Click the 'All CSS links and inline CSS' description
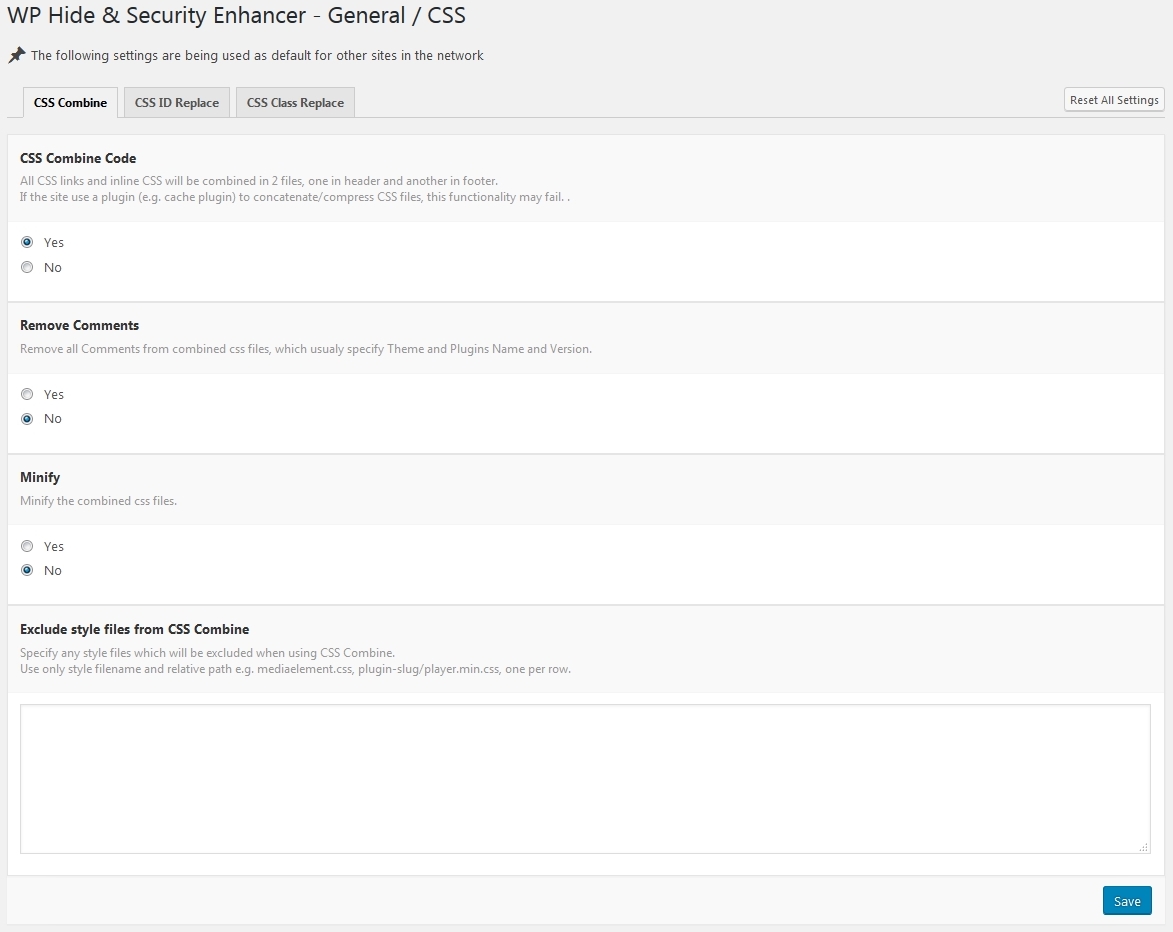This screenshot has height=932, width=1173. click(x=259, y=181)
